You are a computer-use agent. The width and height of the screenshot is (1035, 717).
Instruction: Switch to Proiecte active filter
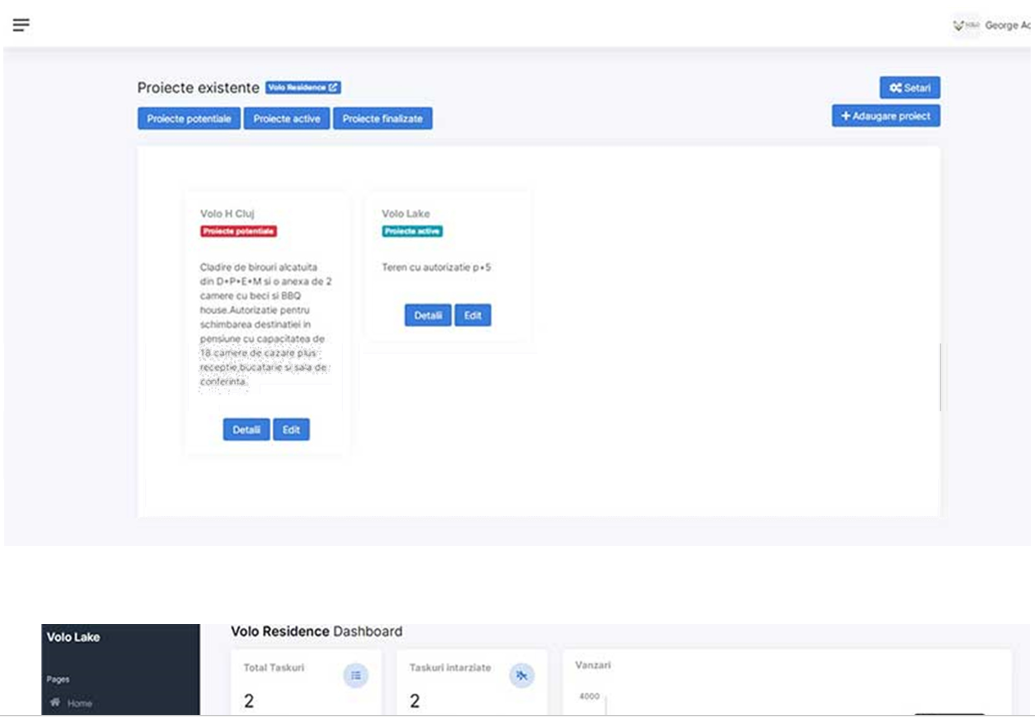286,118
